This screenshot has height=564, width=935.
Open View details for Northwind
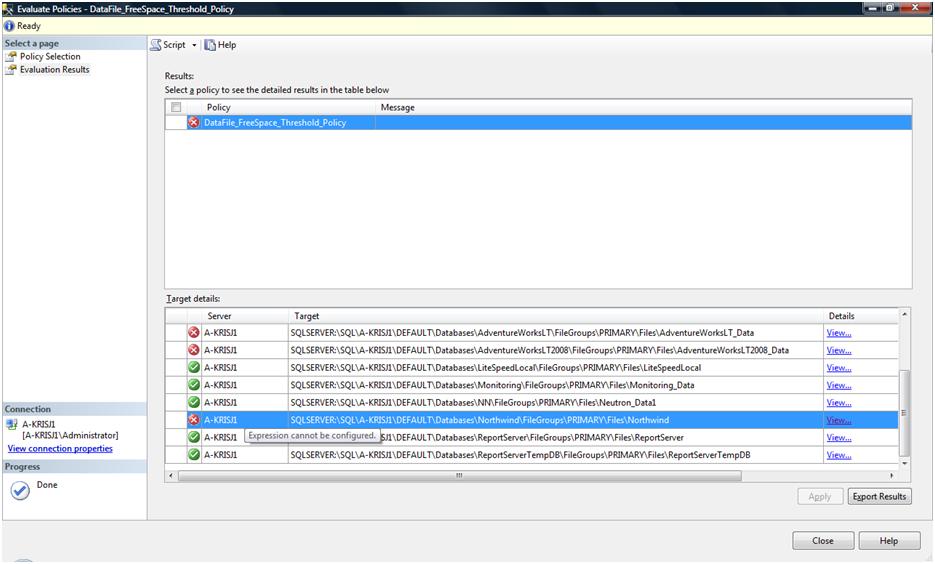click(x=839, y=420)
